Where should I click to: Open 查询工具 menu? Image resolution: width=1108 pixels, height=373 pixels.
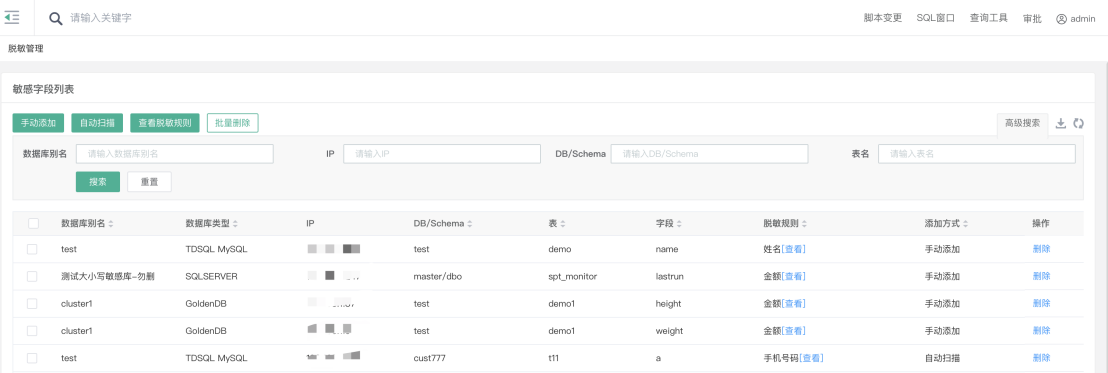989,18
